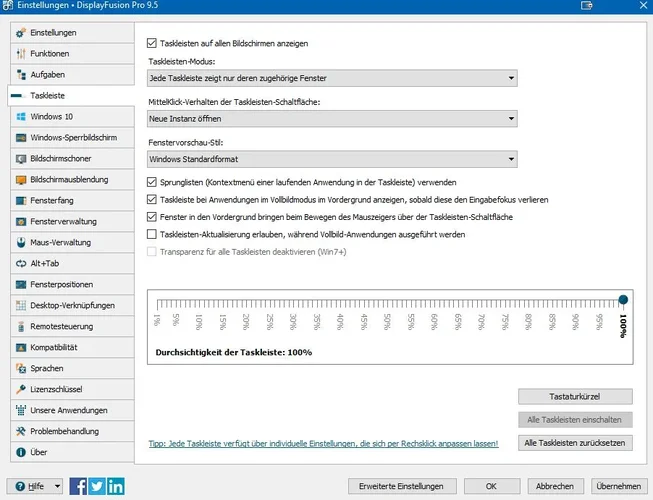653x500 pixels.
Task: Open the Tipp link about individual settings
Action: pyautogui.click(x=324, y=444)
